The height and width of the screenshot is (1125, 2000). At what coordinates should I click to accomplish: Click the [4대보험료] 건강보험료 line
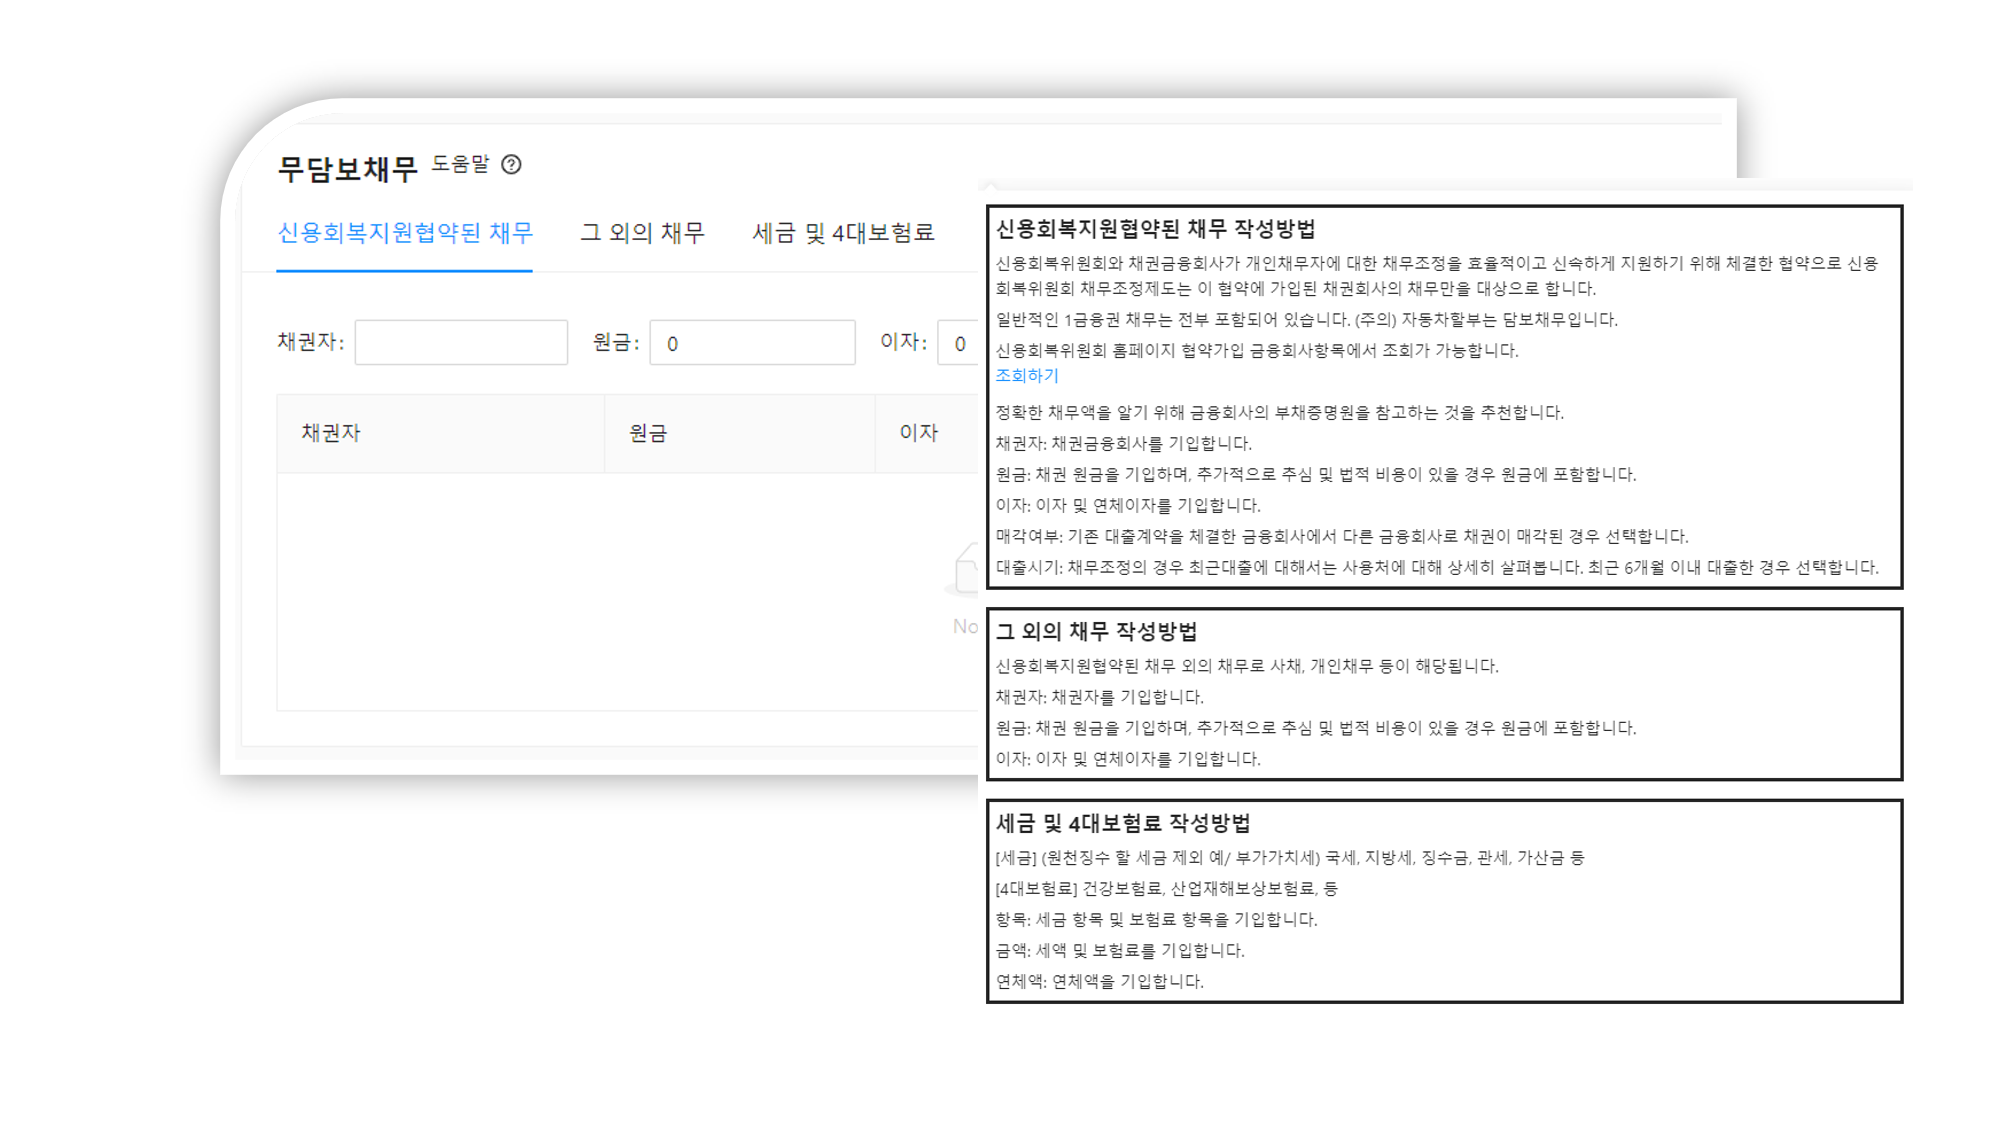1167,889
